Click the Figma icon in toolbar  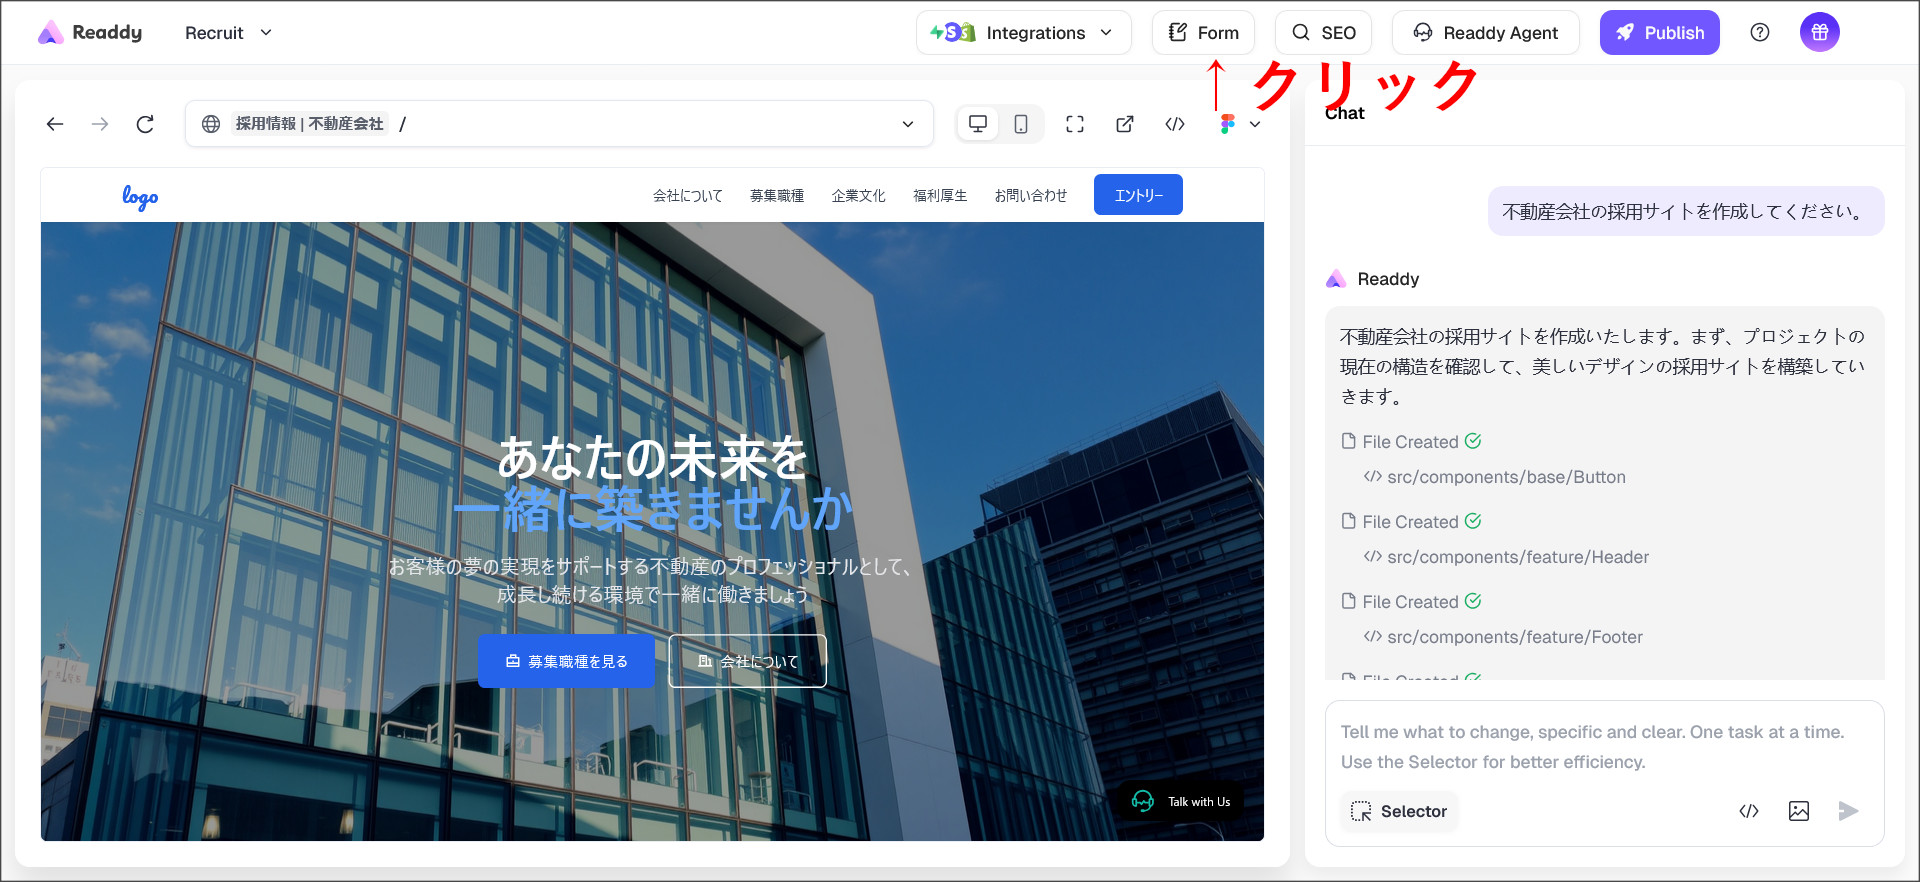(x=1228, y=124)
